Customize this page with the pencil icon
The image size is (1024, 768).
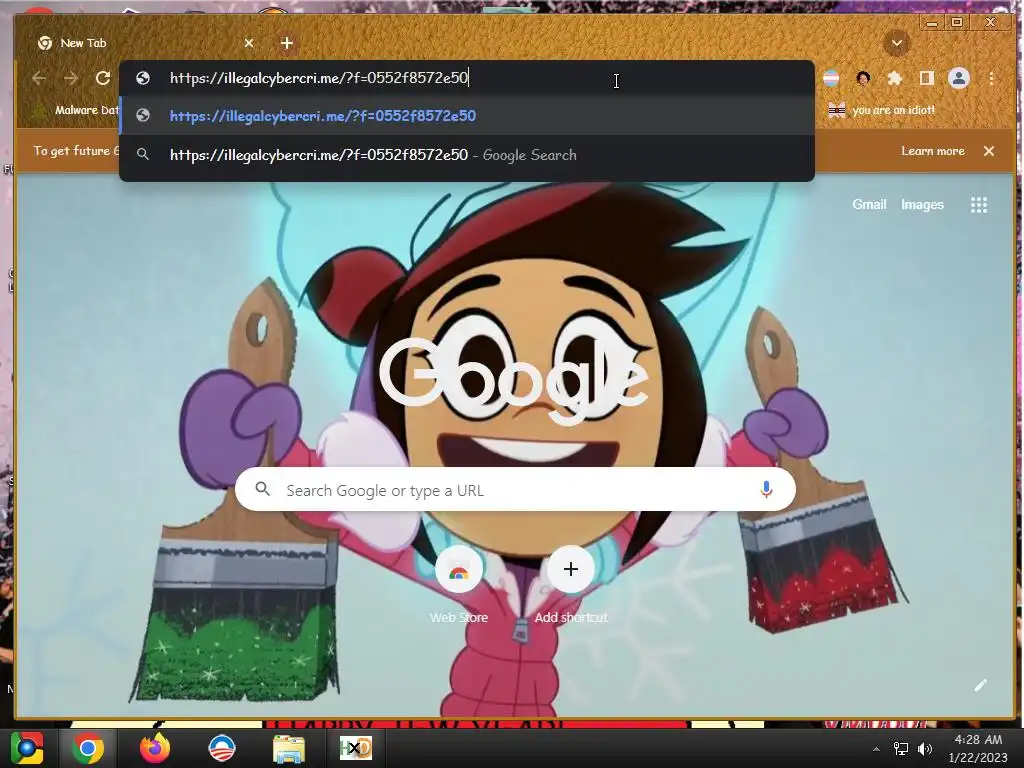(x=980, y=685)
